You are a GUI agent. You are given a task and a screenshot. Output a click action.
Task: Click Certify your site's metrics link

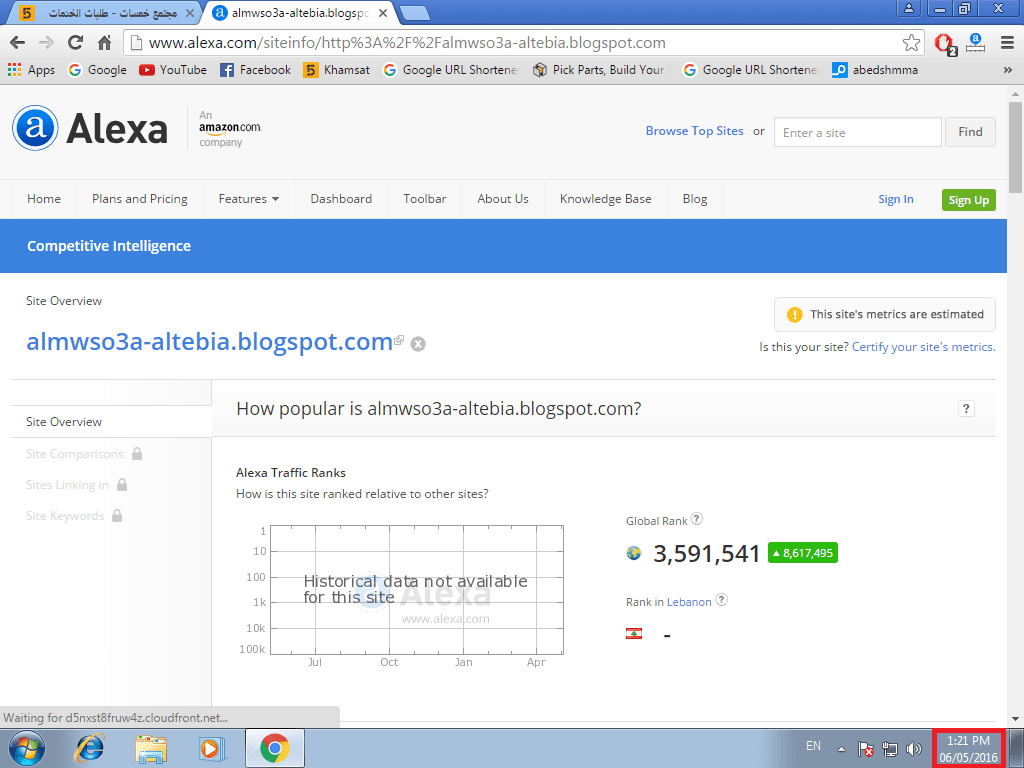[923, 347]
